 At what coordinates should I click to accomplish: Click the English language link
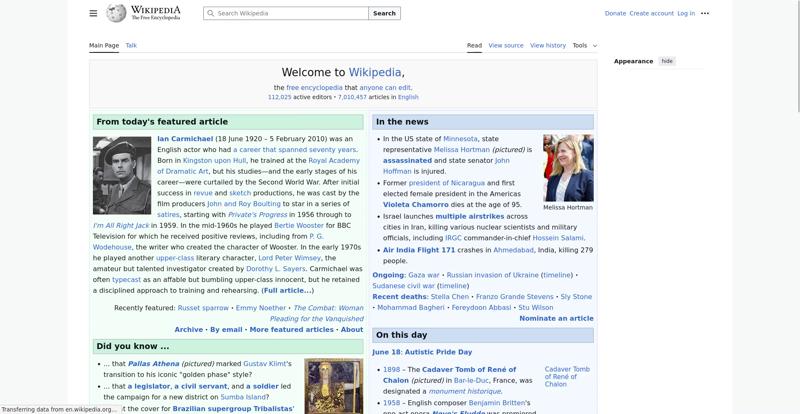408,97
